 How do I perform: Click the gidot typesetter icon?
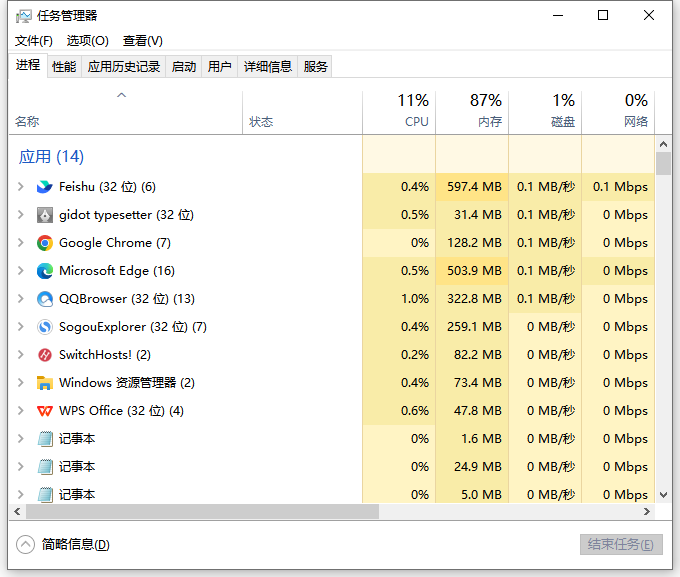coord(45,215)
